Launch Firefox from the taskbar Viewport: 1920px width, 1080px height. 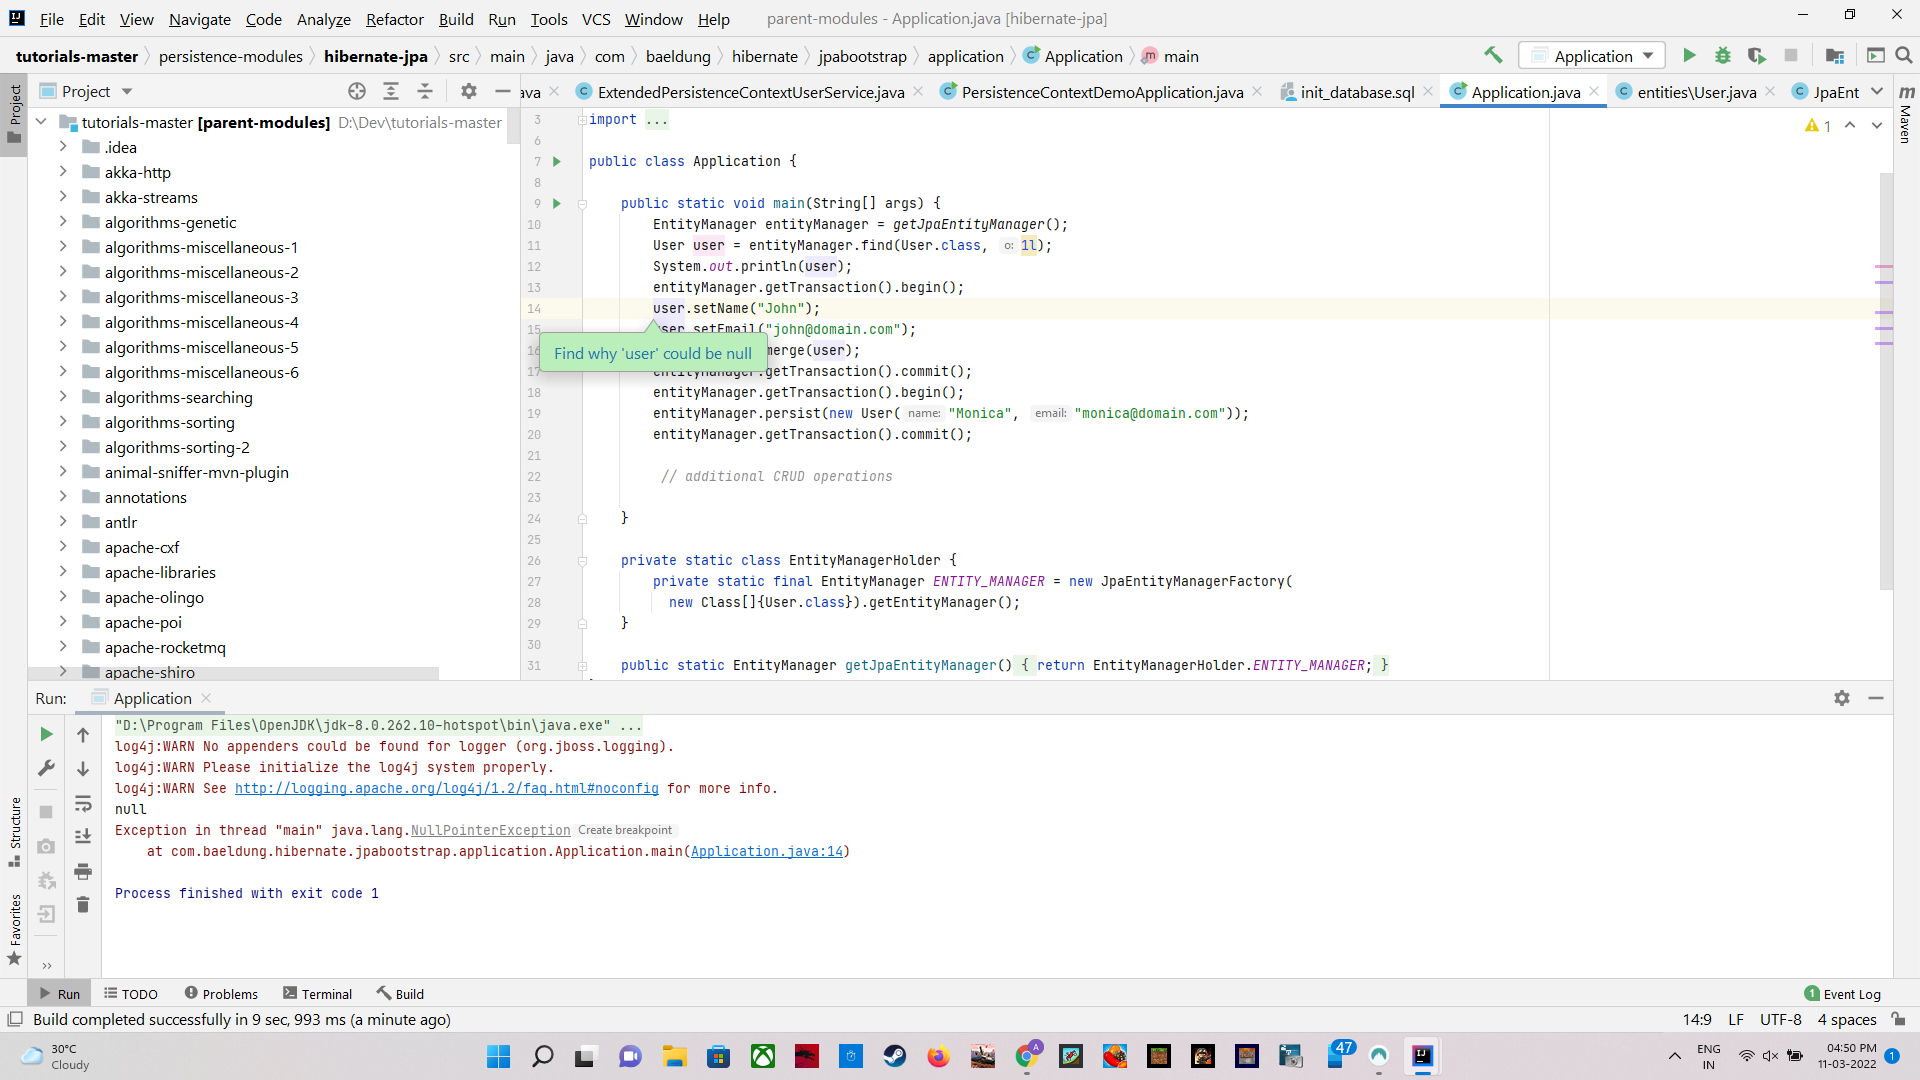pos(938,1056)
